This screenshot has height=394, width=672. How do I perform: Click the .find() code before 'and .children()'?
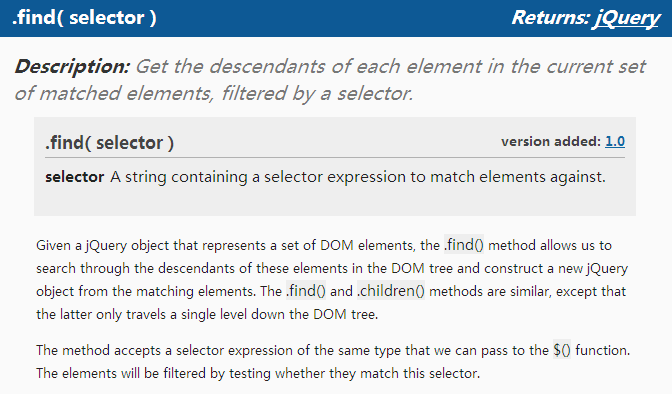tap(306, 291)
